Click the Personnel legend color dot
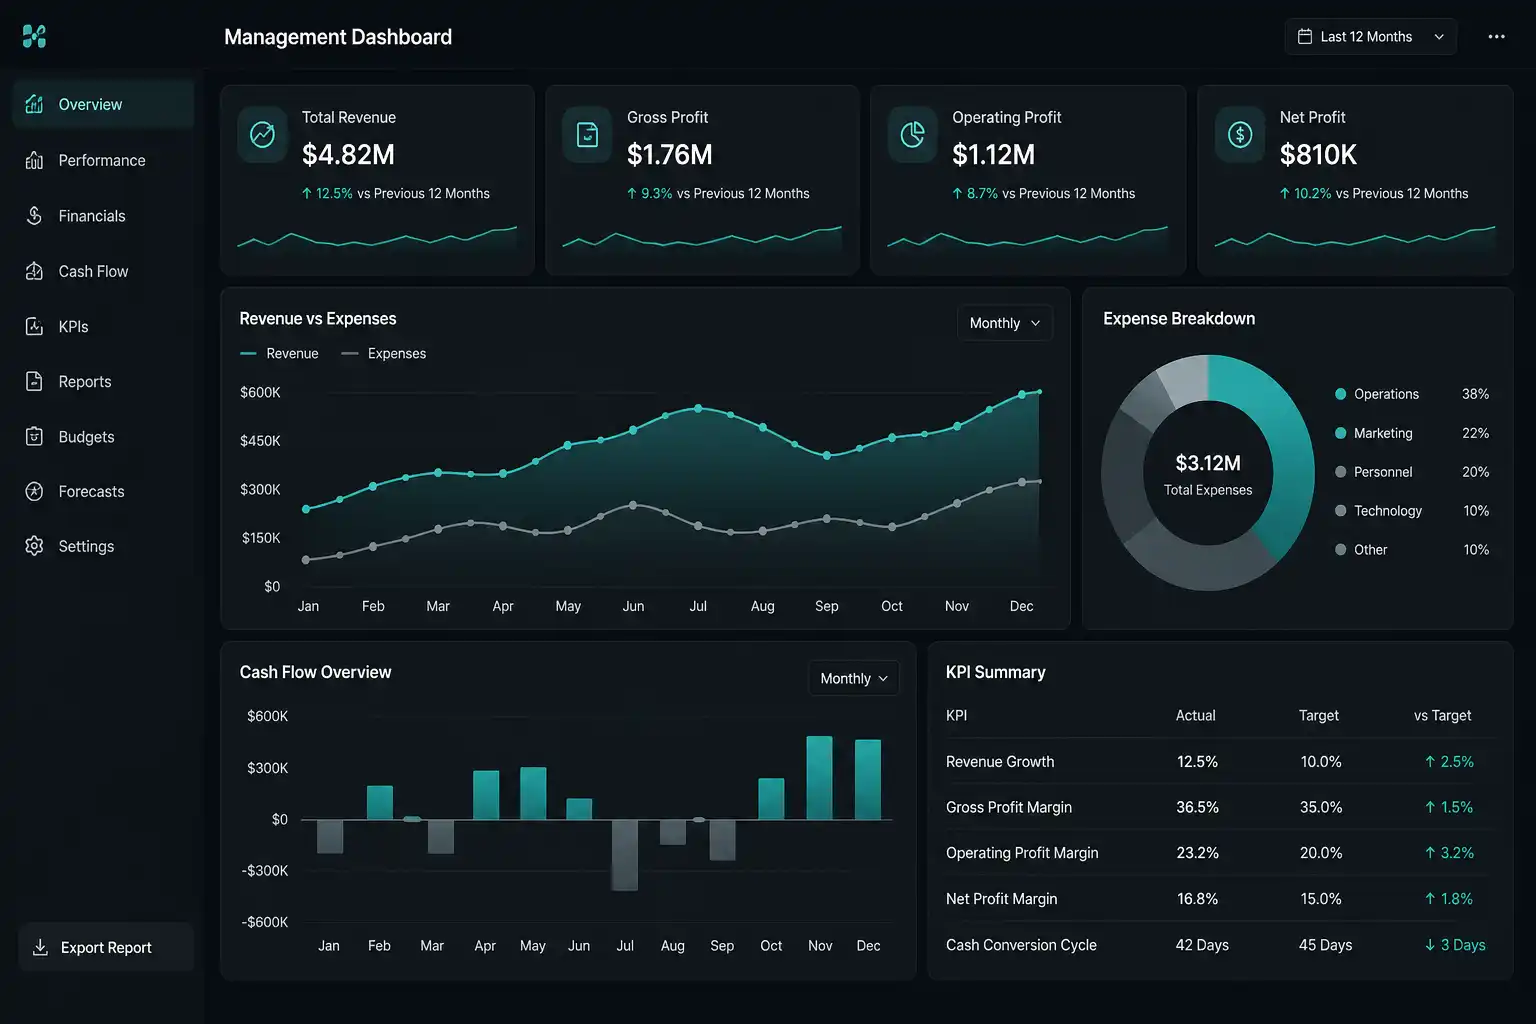 tap(1340, 471)
